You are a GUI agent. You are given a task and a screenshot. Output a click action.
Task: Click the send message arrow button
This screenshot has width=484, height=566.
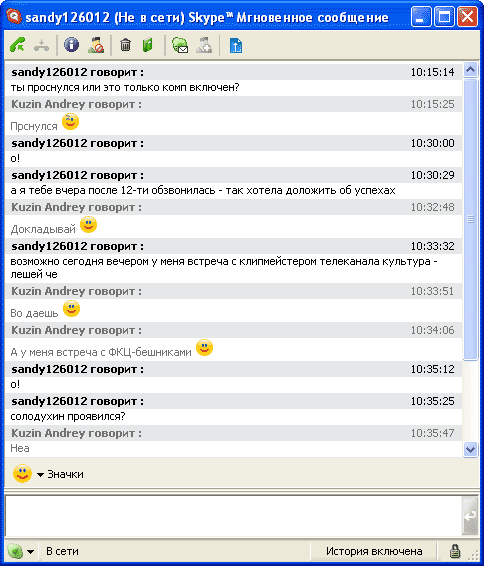[470, 515]
